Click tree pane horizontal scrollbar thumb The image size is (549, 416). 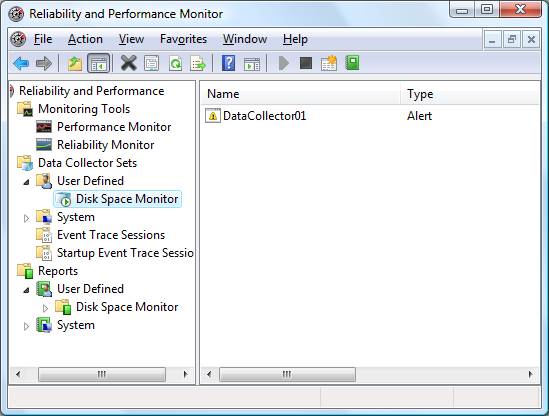(102, 374)
